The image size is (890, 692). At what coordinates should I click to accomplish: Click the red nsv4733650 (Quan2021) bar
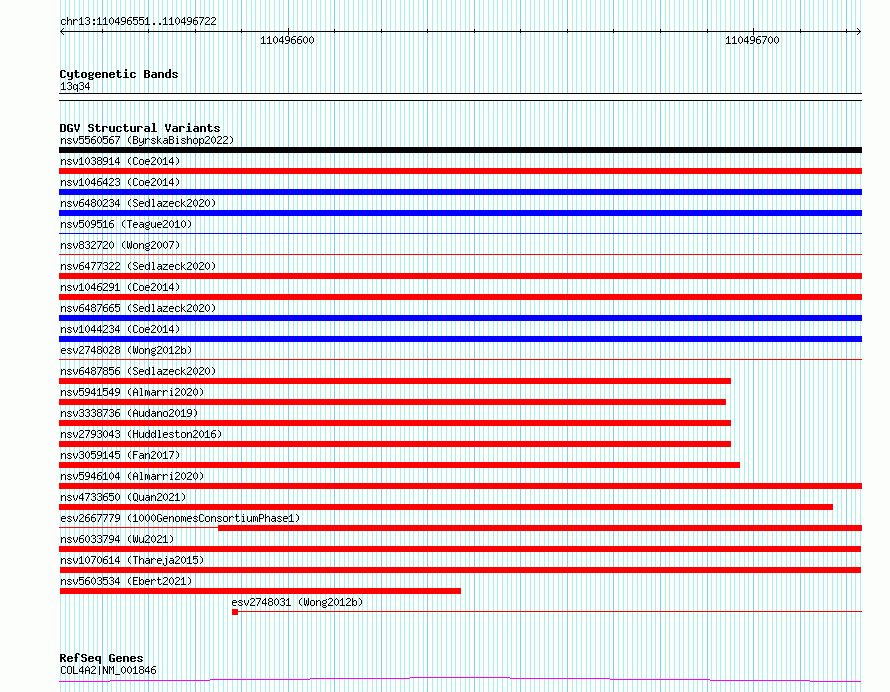[446, 507]
